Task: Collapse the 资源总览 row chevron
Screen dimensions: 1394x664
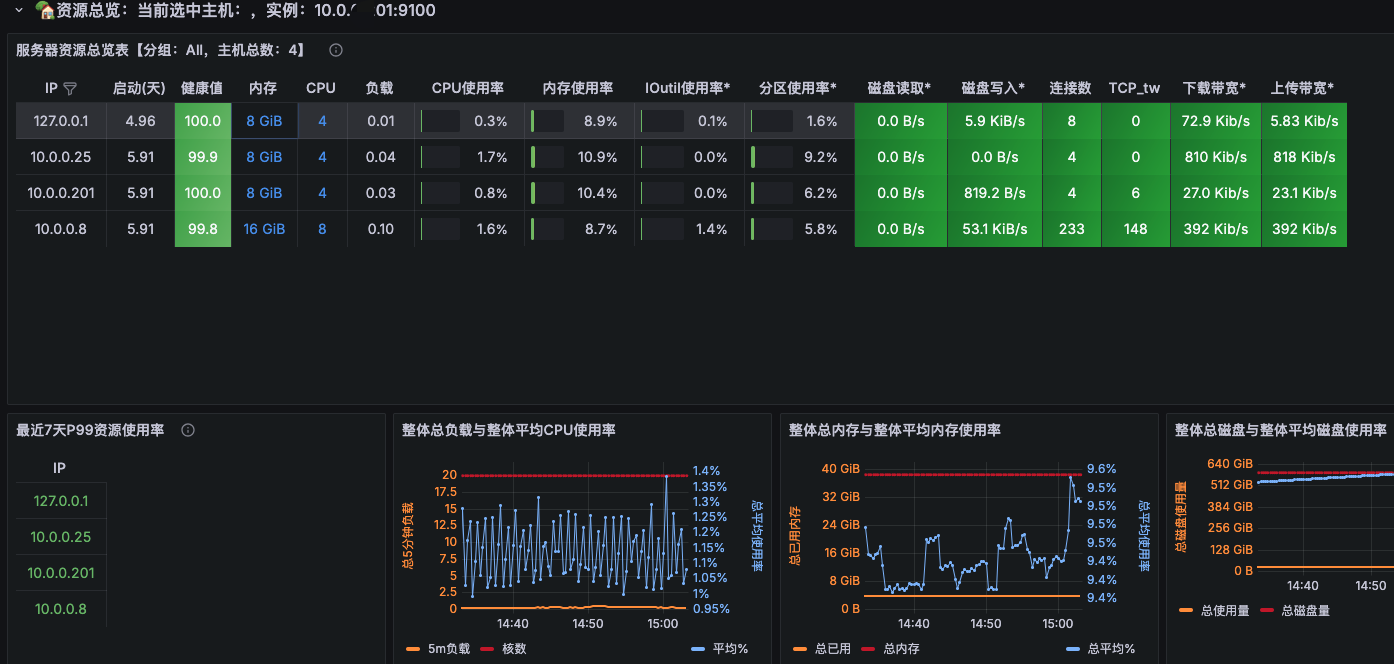Action: [x=17, y=9]
